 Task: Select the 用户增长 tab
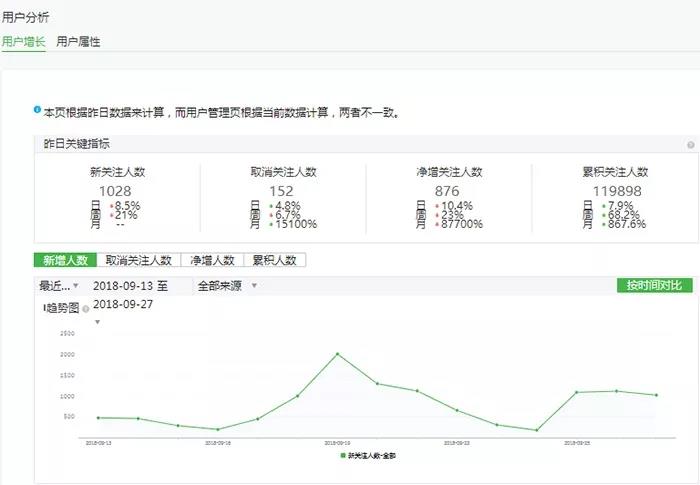pos(23,42)
